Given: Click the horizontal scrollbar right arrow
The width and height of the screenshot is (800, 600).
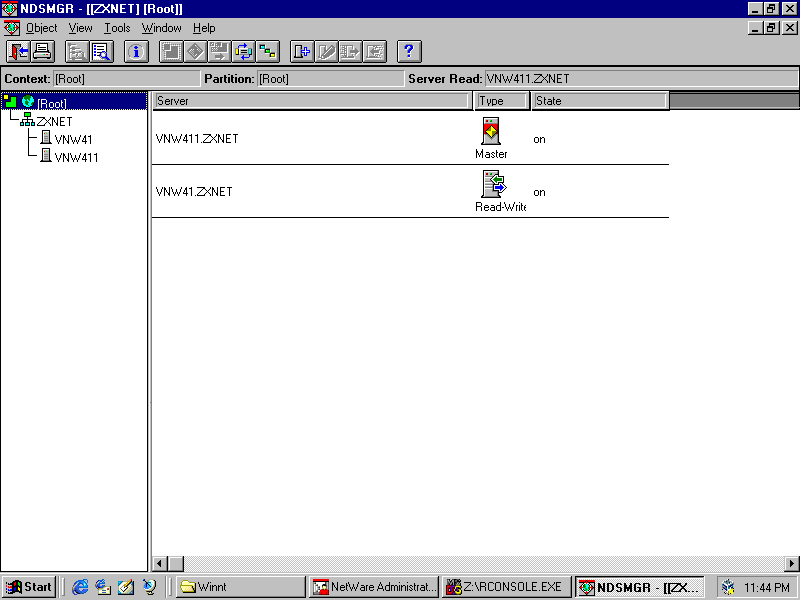Looking at the screenshot, I should pos(791,564).
